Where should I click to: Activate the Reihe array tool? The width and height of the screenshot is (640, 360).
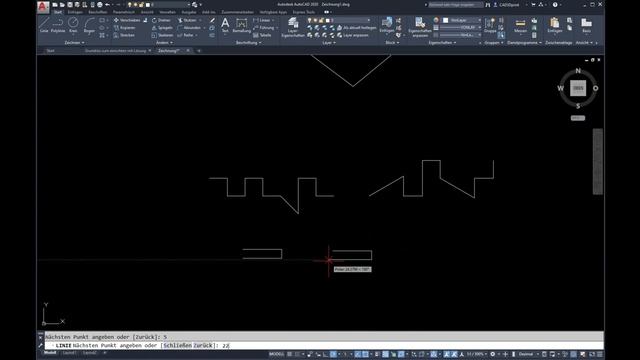point(185,36)
